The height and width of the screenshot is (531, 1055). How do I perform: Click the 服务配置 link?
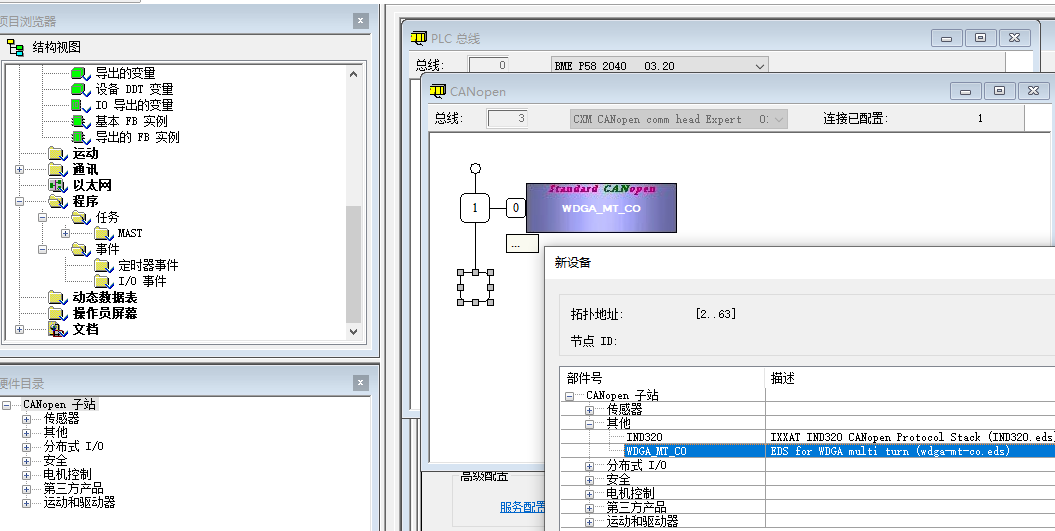522,507
